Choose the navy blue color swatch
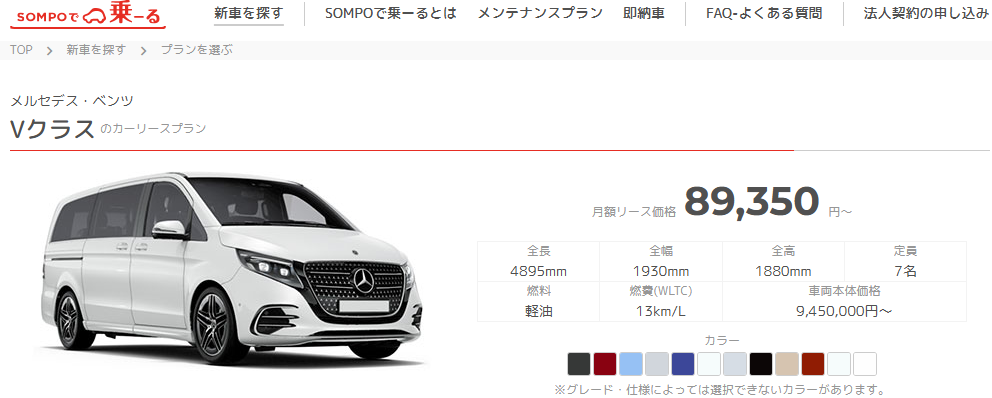 coord(683,364)
